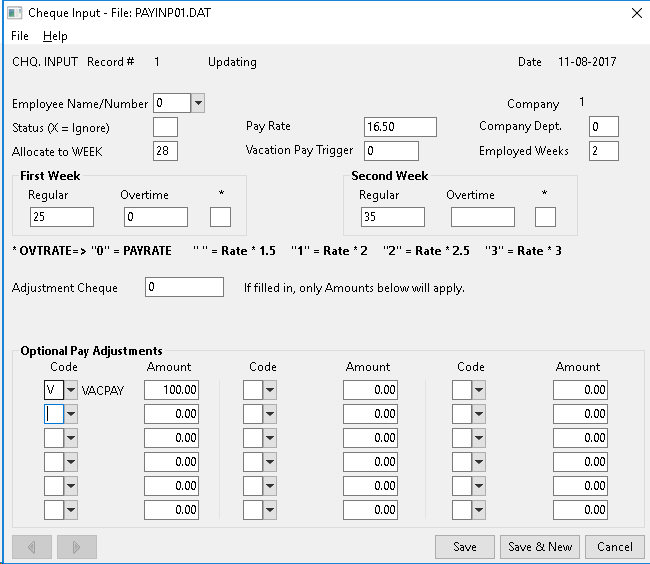
Task: Open last row first column code dropdown
Action: tap(71, 510)
